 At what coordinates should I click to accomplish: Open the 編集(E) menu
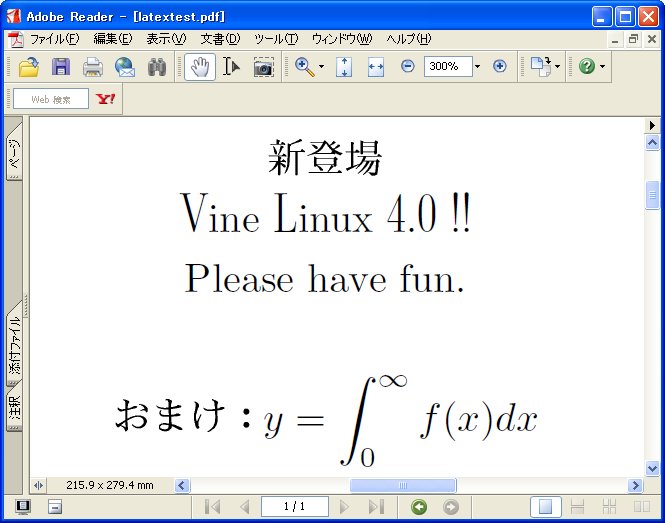(113, 39)
